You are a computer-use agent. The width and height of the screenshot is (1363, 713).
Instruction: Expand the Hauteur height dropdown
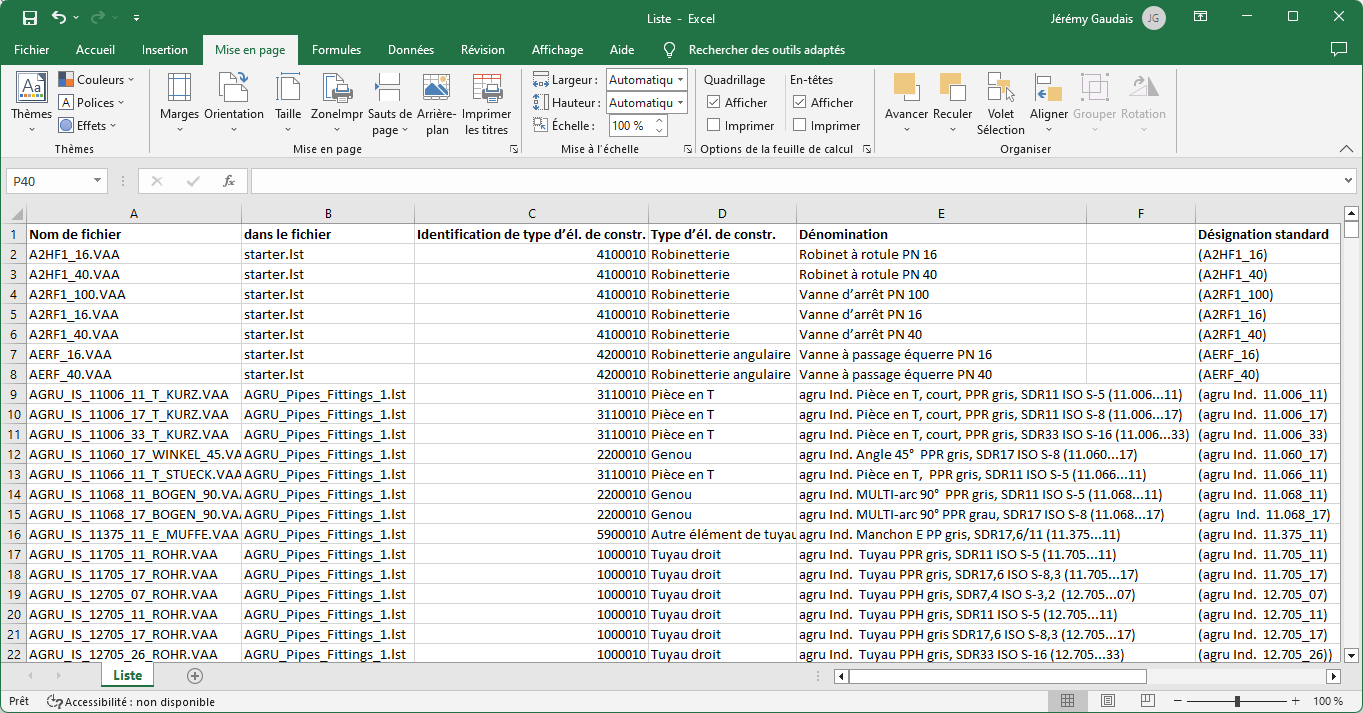click(680, 103)
